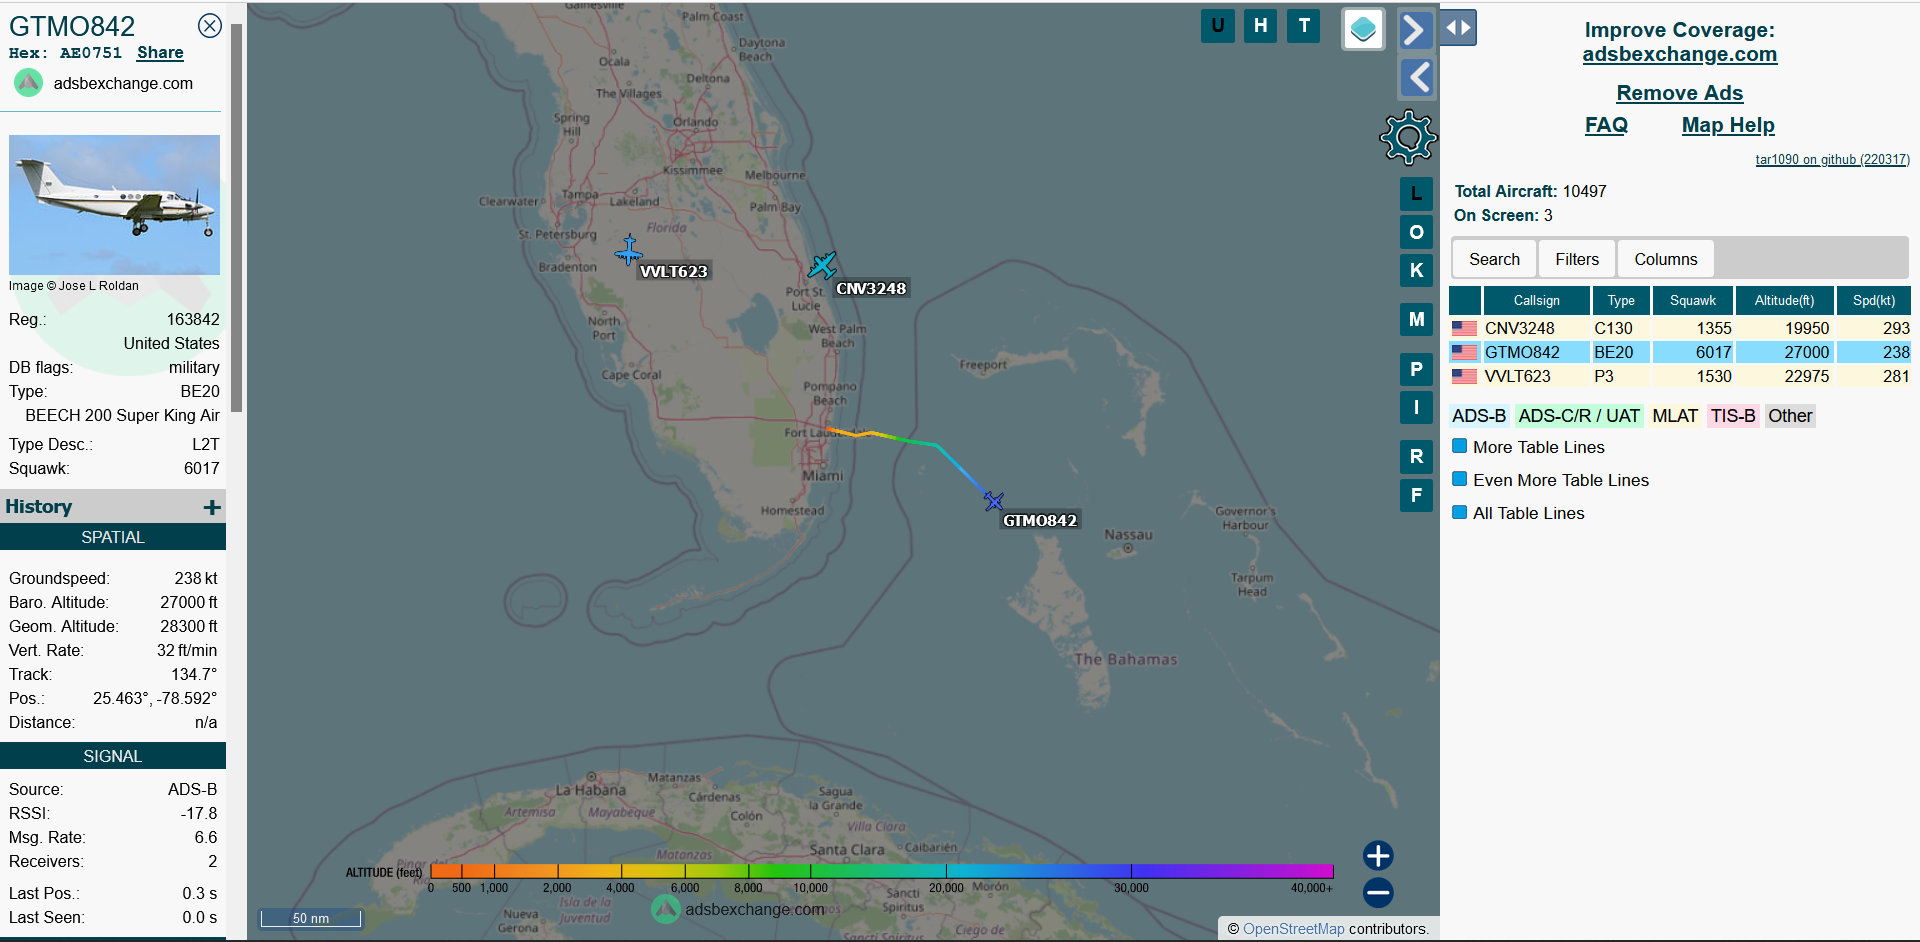
Task: Select the VVLT623 table row
Action: point(1680,376)
